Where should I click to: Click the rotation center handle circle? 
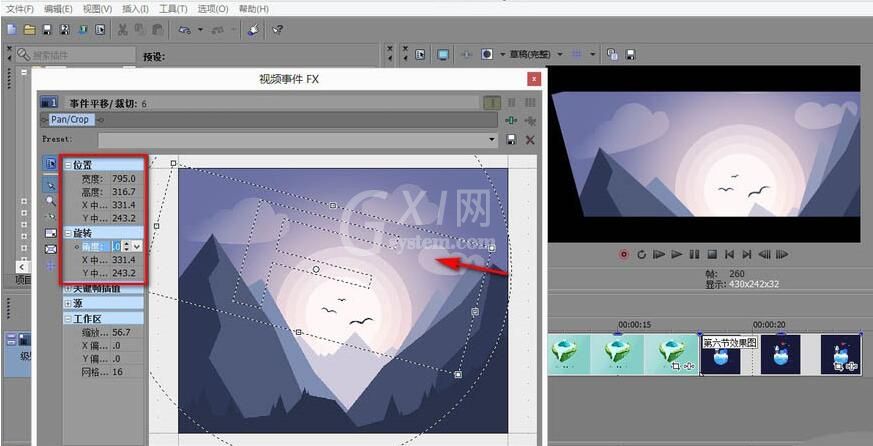(x=316, y=269)
